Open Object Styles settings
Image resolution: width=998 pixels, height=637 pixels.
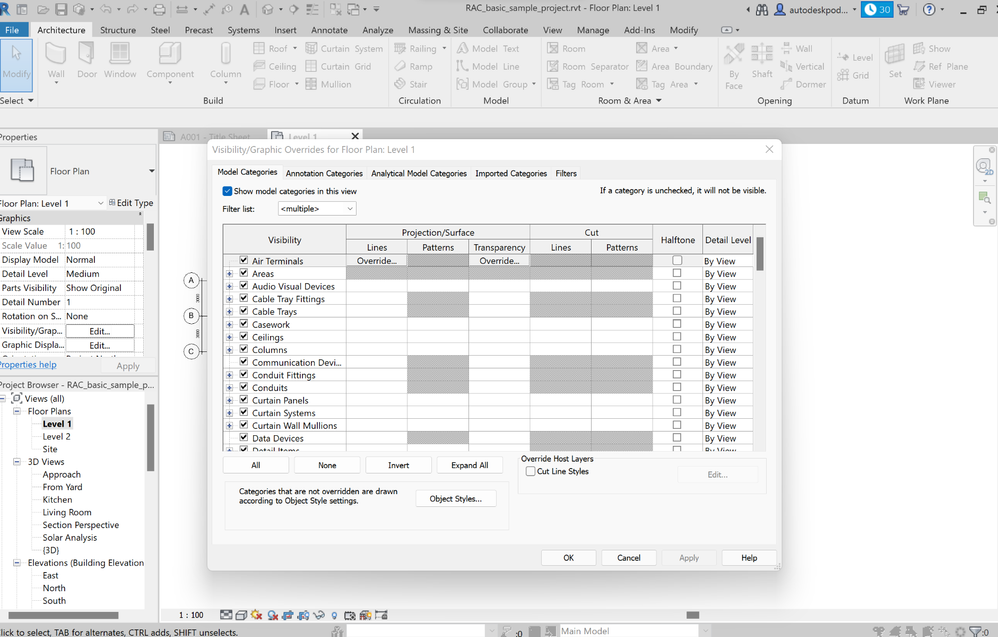point(456,499)
